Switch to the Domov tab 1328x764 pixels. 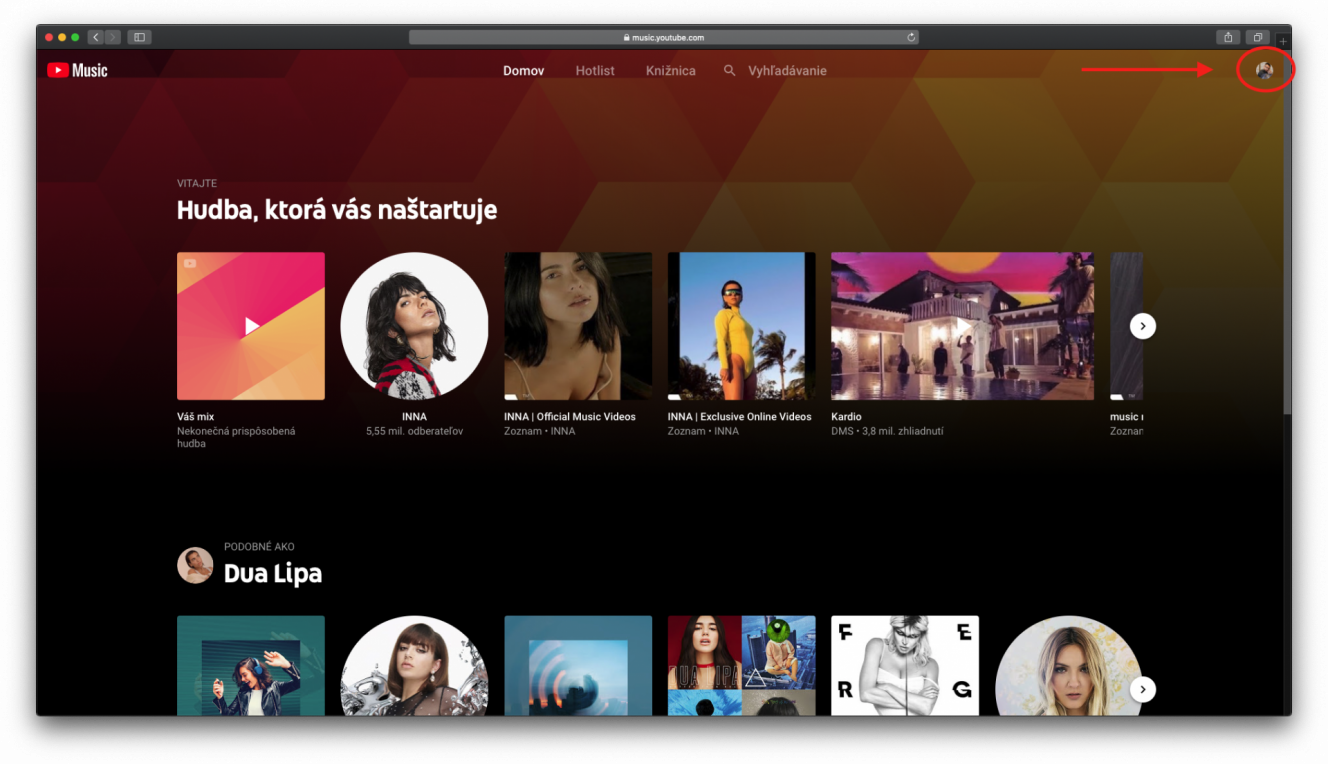click(524, 71)
